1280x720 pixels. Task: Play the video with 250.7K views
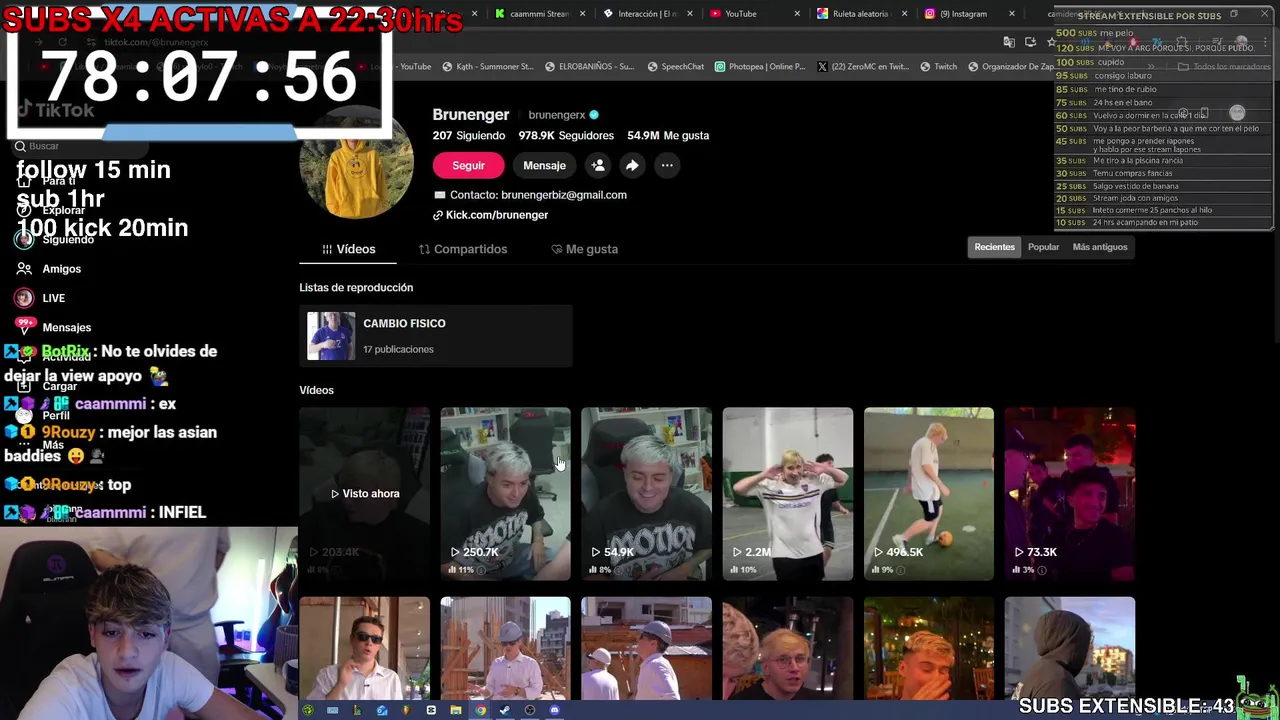(505, 493)
